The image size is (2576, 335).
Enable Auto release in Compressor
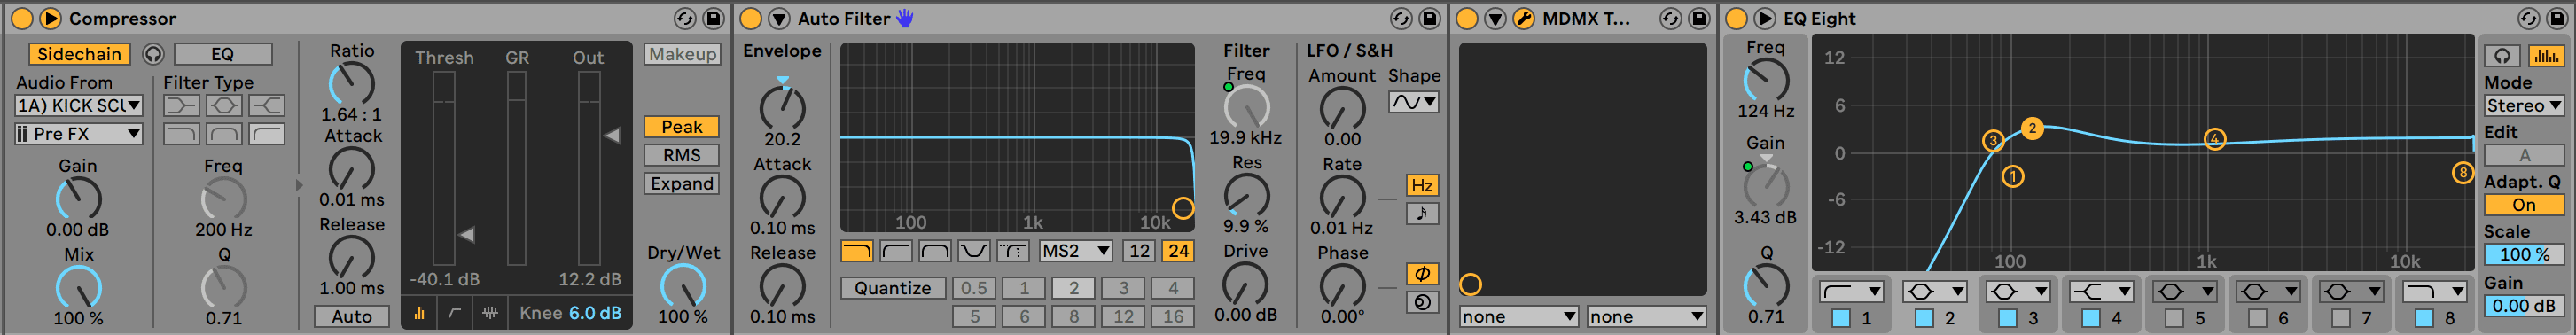coord(352,316)
